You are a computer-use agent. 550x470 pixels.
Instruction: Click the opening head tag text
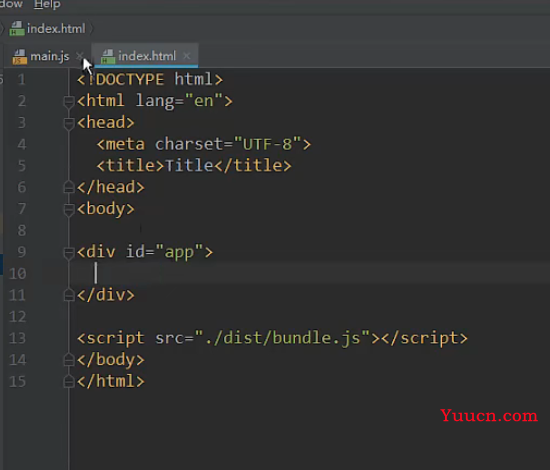tap(106, 123)
